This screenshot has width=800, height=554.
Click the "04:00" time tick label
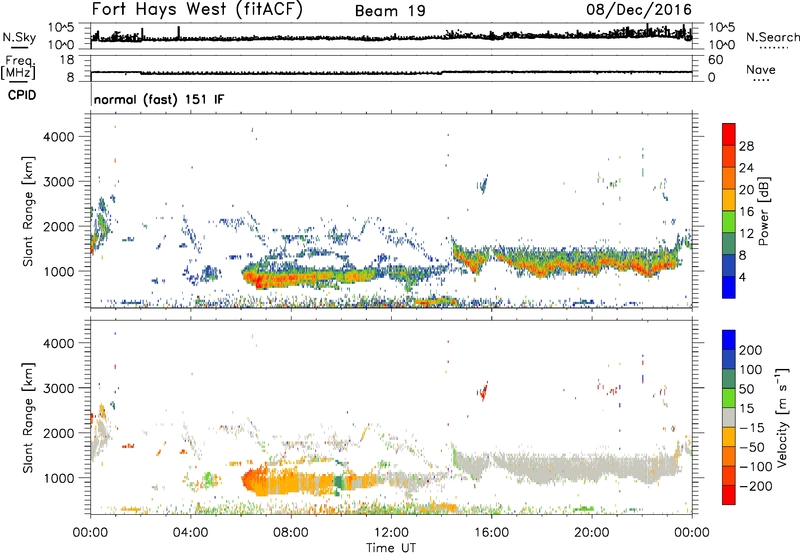190,533
